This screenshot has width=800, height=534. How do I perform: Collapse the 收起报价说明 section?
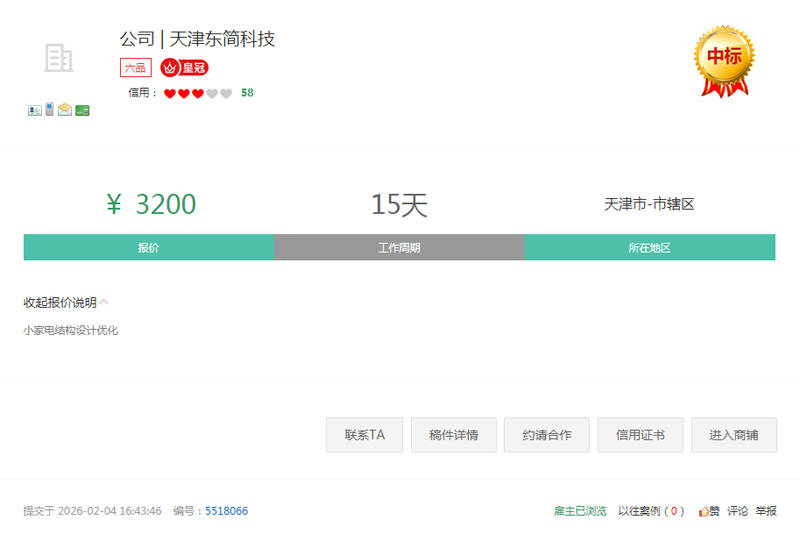tap(66, 302)
